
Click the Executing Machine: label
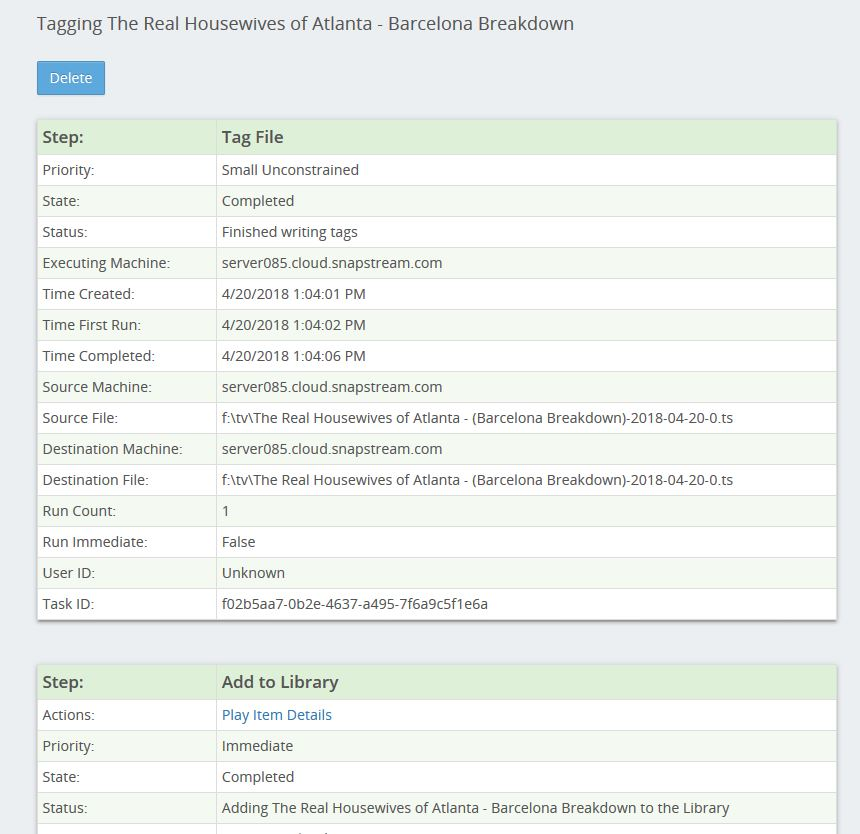(106, 263)
